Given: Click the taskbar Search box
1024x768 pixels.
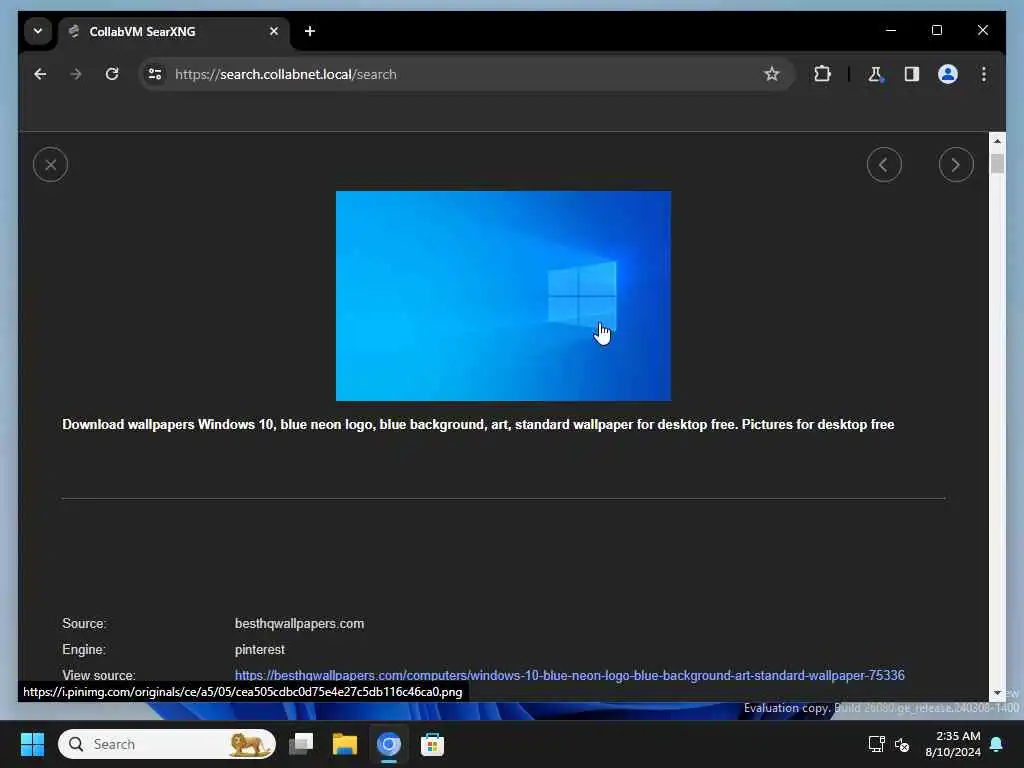Looking at the screenshot, I should tap(167, 744).
